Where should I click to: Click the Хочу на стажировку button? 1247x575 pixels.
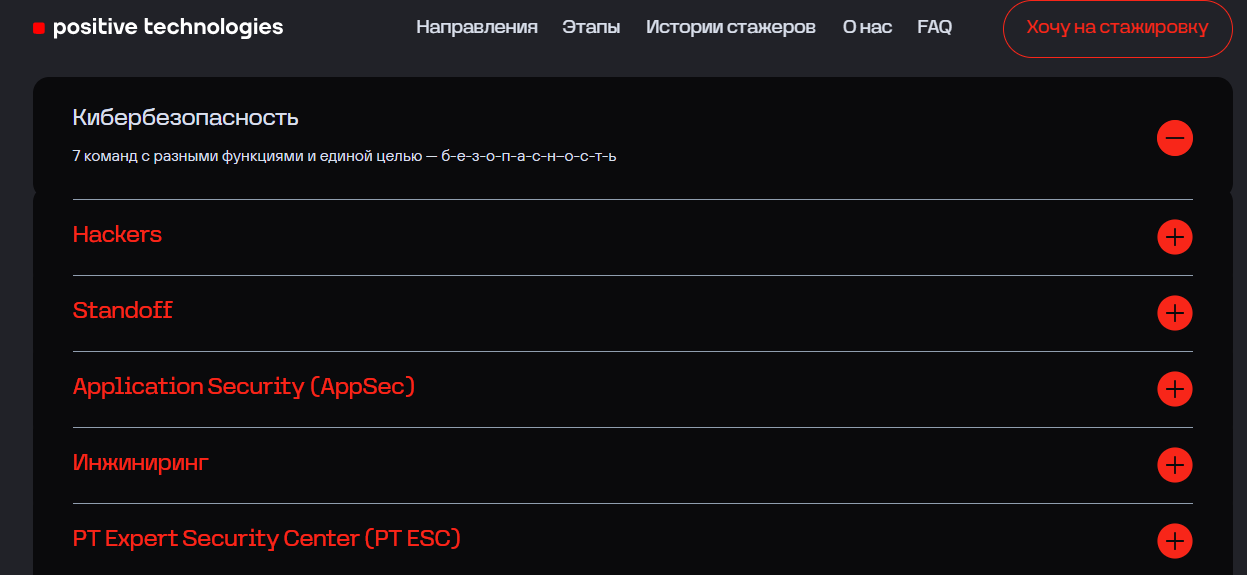[x=1117, y=28]
